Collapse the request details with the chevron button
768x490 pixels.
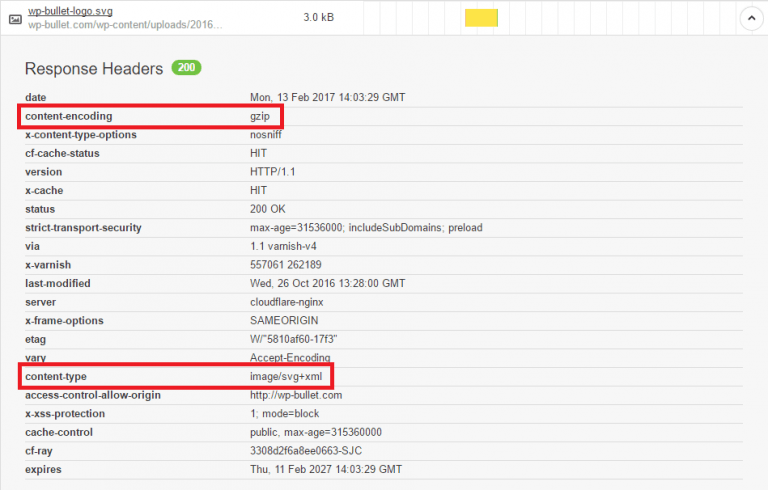(751, 19)
